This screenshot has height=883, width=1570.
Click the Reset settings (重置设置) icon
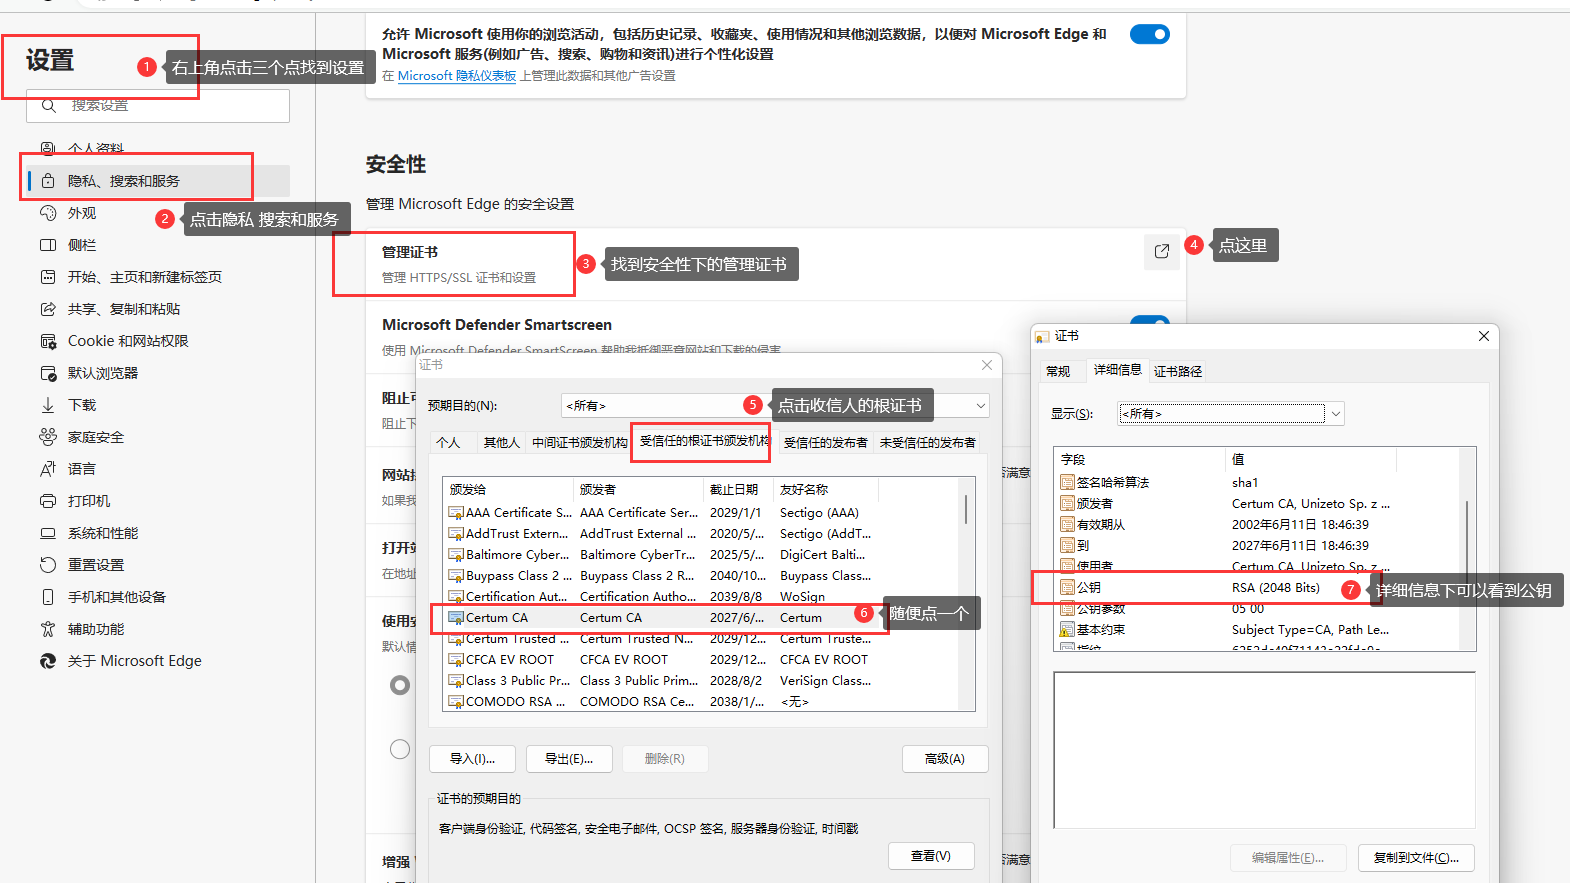(48, 565)
